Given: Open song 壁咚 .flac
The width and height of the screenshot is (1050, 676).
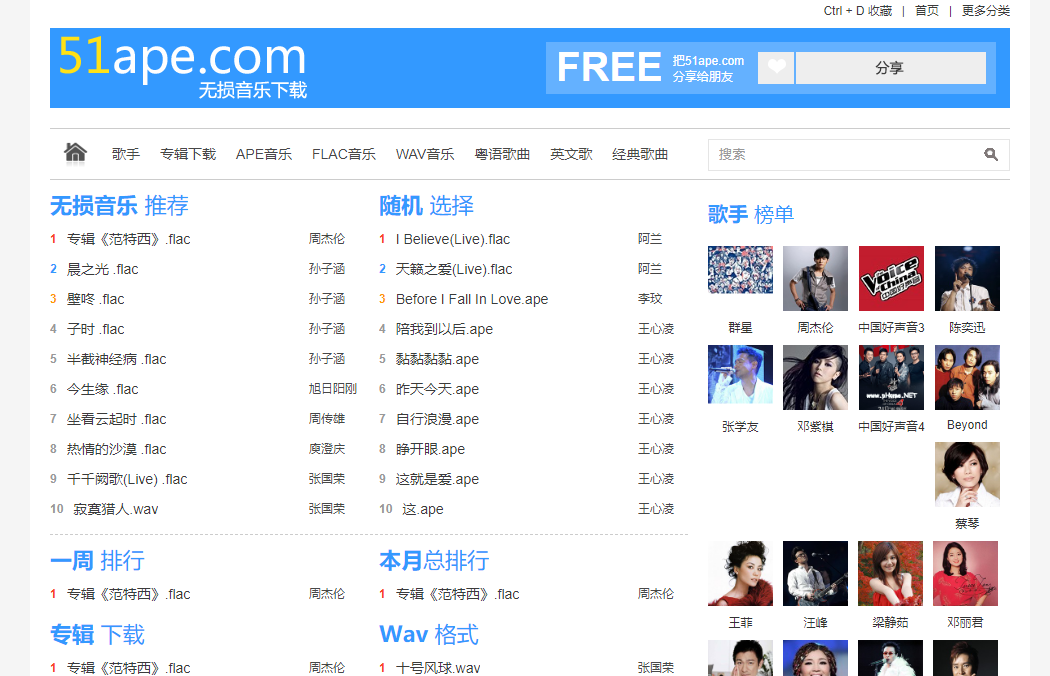Looking at the screenshot, I should tap(96, 299).
